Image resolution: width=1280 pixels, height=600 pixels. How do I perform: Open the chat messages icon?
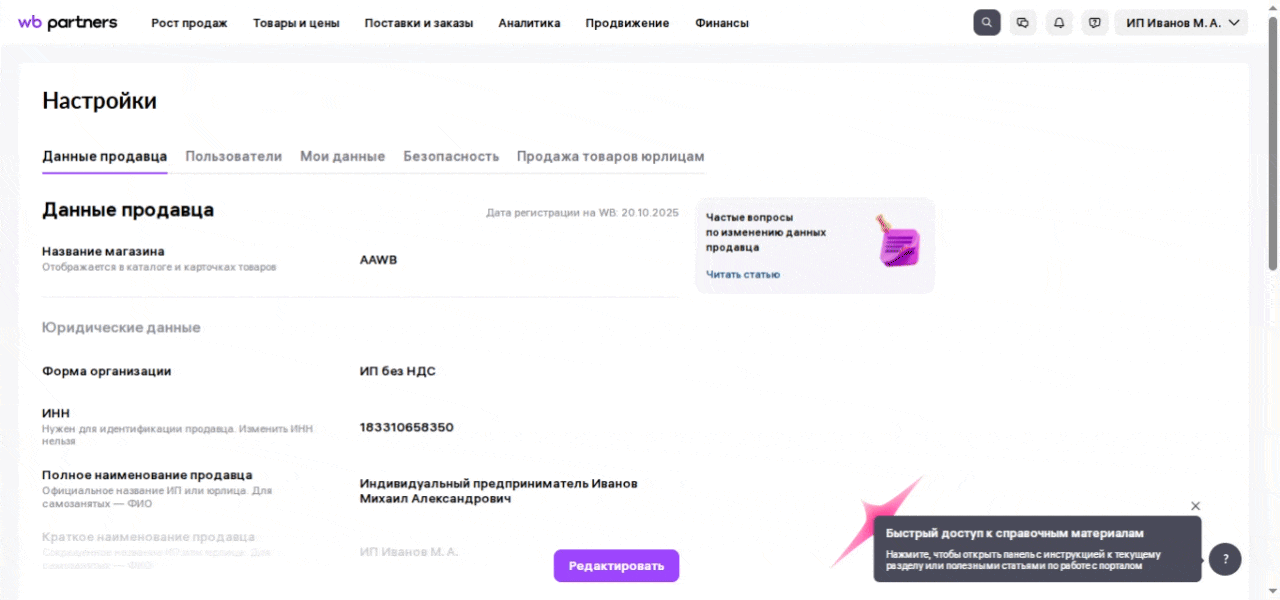(1023, 23)
